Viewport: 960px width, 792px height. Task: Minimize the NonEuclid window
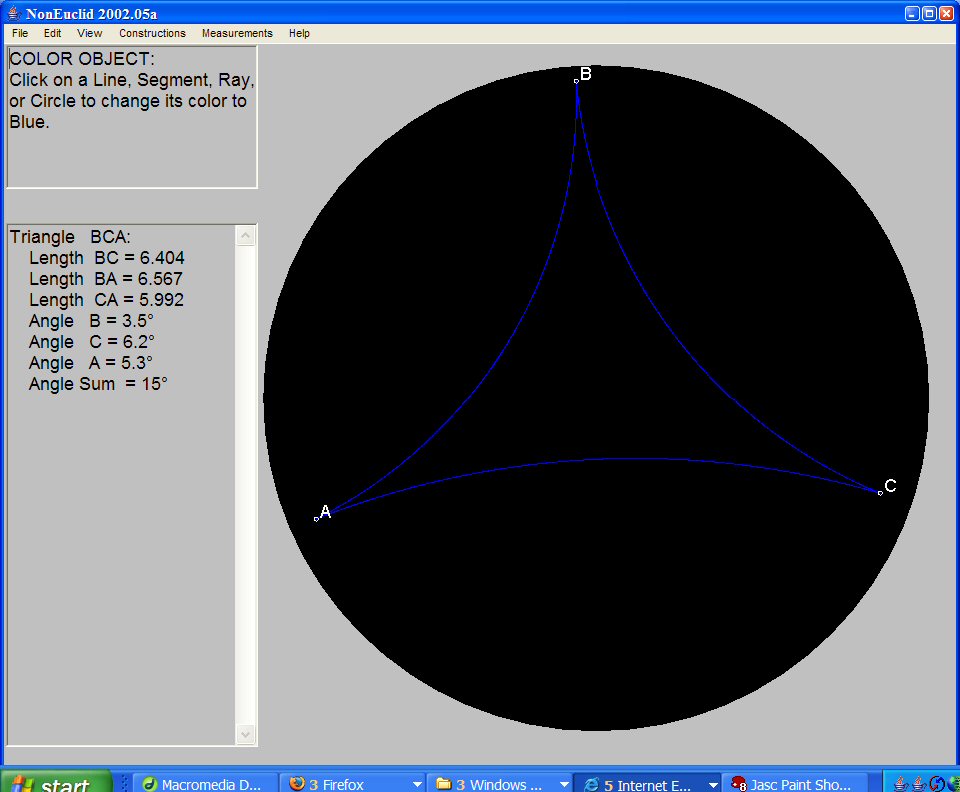point(912,13)
